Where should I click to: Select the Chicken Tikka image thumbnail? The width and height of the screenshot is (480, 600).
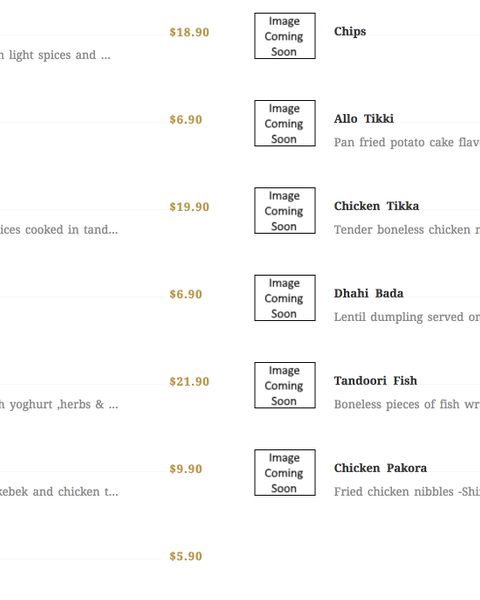pyautogui.click(x=285, y=210)
